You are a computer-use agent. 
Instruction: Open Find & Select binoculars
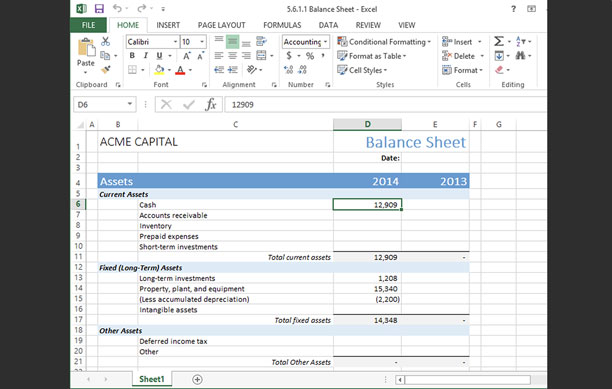(520, 56)
